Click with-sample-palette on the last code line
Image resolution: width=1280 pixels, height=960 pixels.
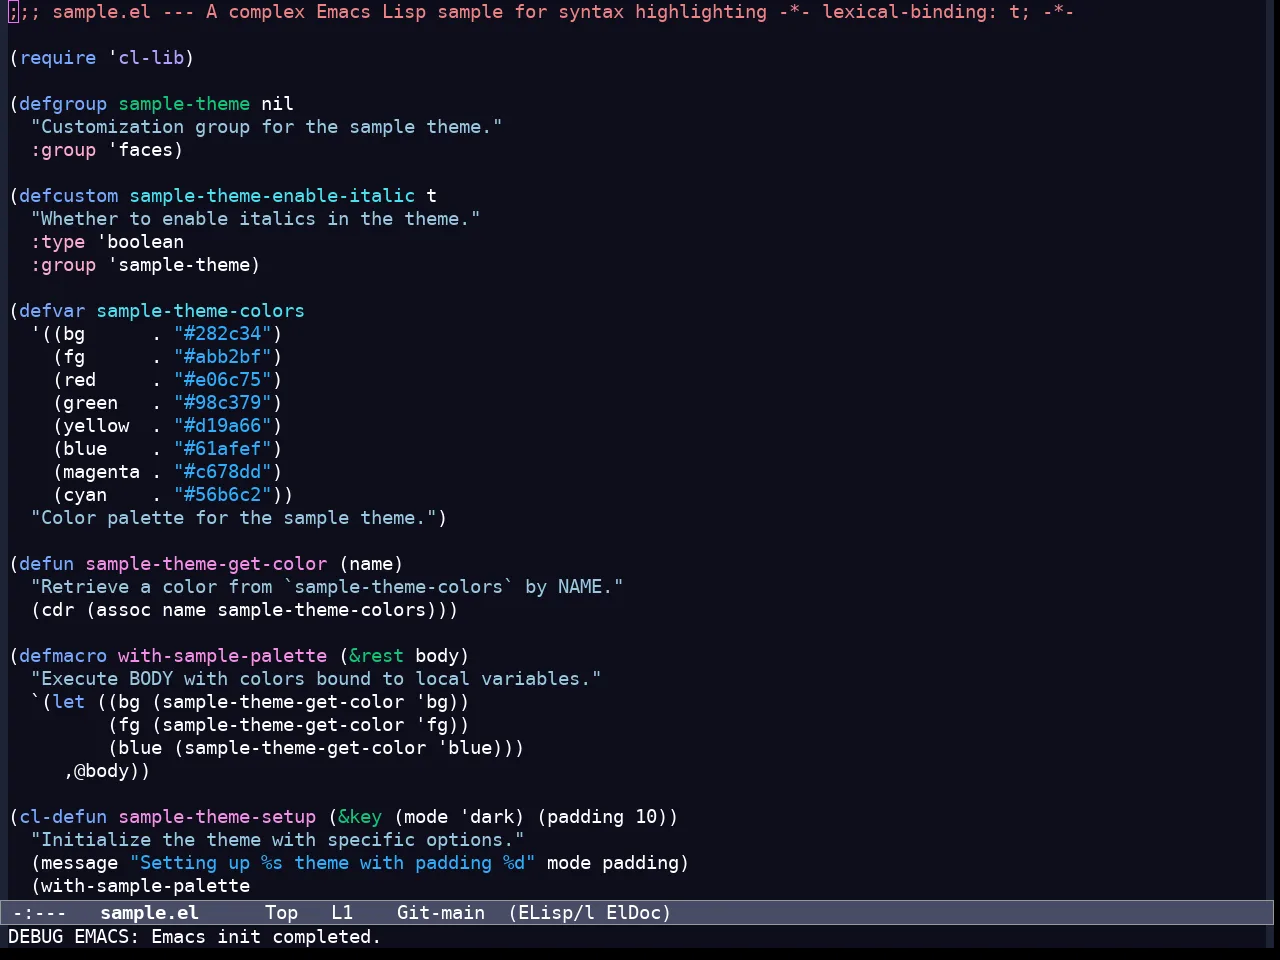pyautogui.click(x=146, y=885)
